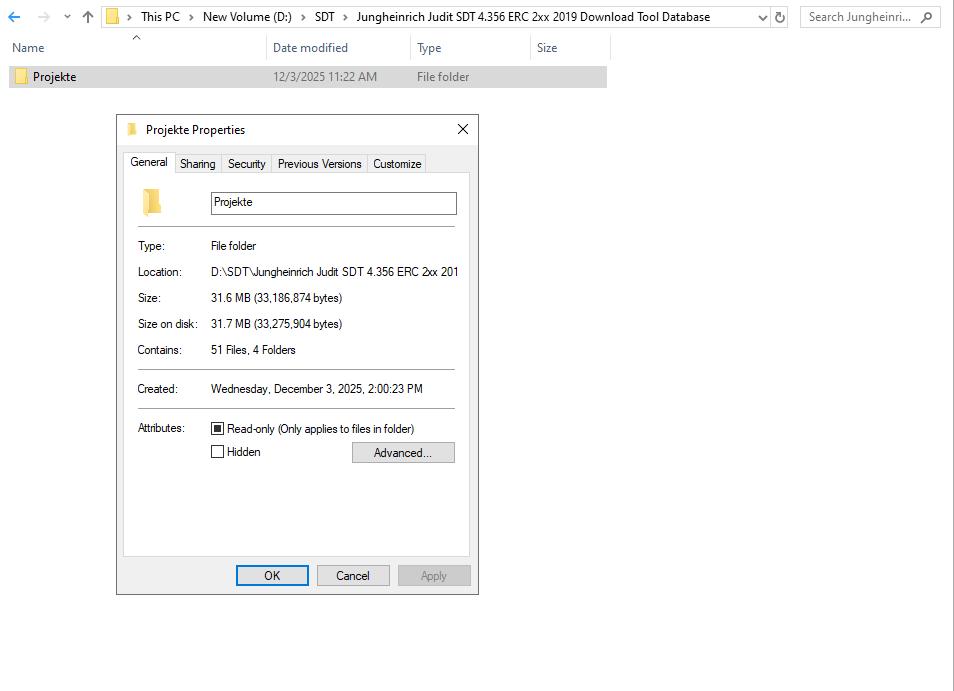Toggle the Read-only attribute checkbox
Viewport: 954px width, 691px height.
[216, 428]
